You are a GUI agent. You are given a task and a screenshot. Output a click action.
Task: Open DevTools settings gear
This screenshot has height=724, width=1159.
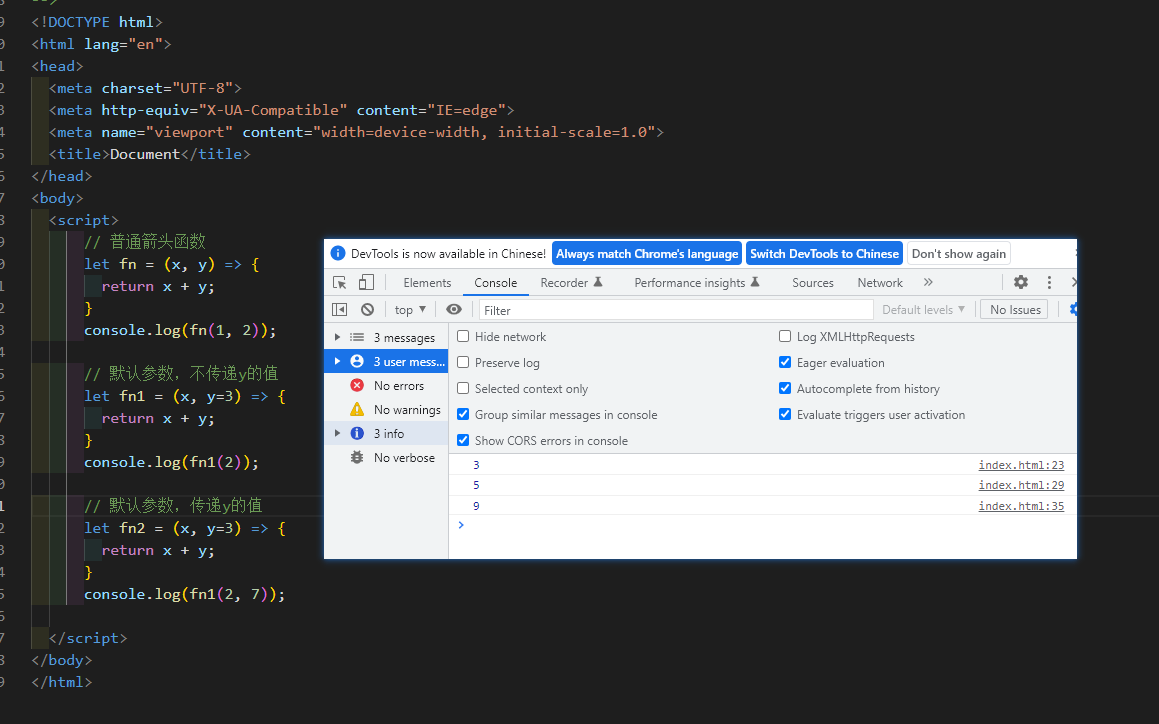pos(1021,283)
